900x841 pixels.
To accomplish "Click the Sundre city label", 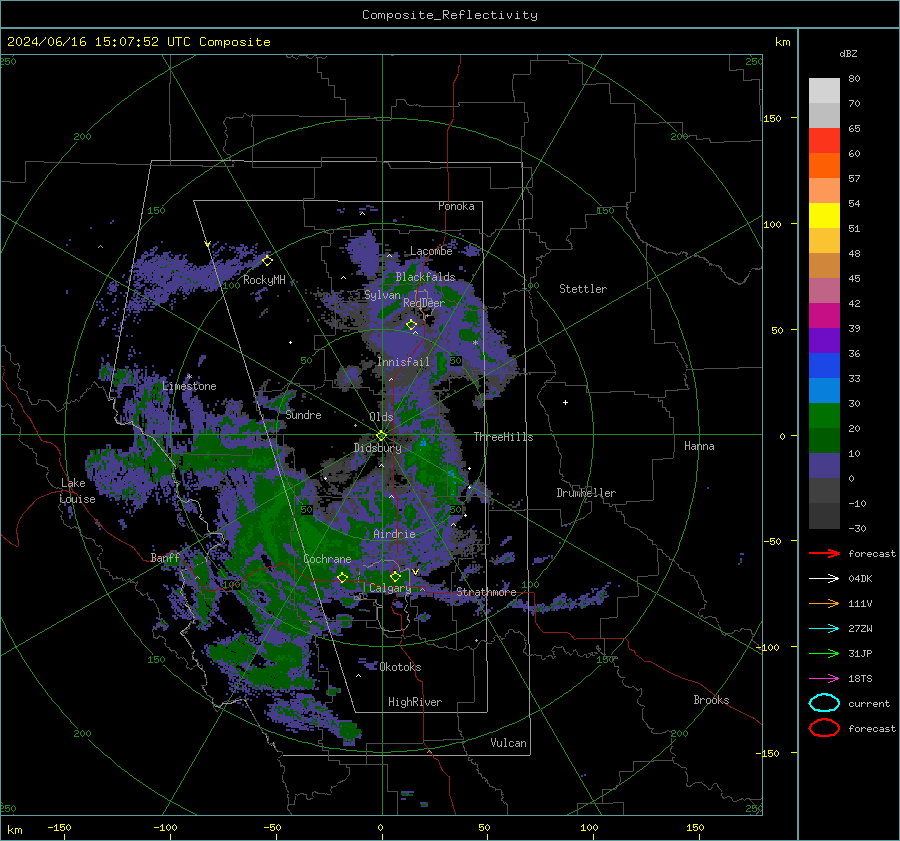I will (304, 415).
